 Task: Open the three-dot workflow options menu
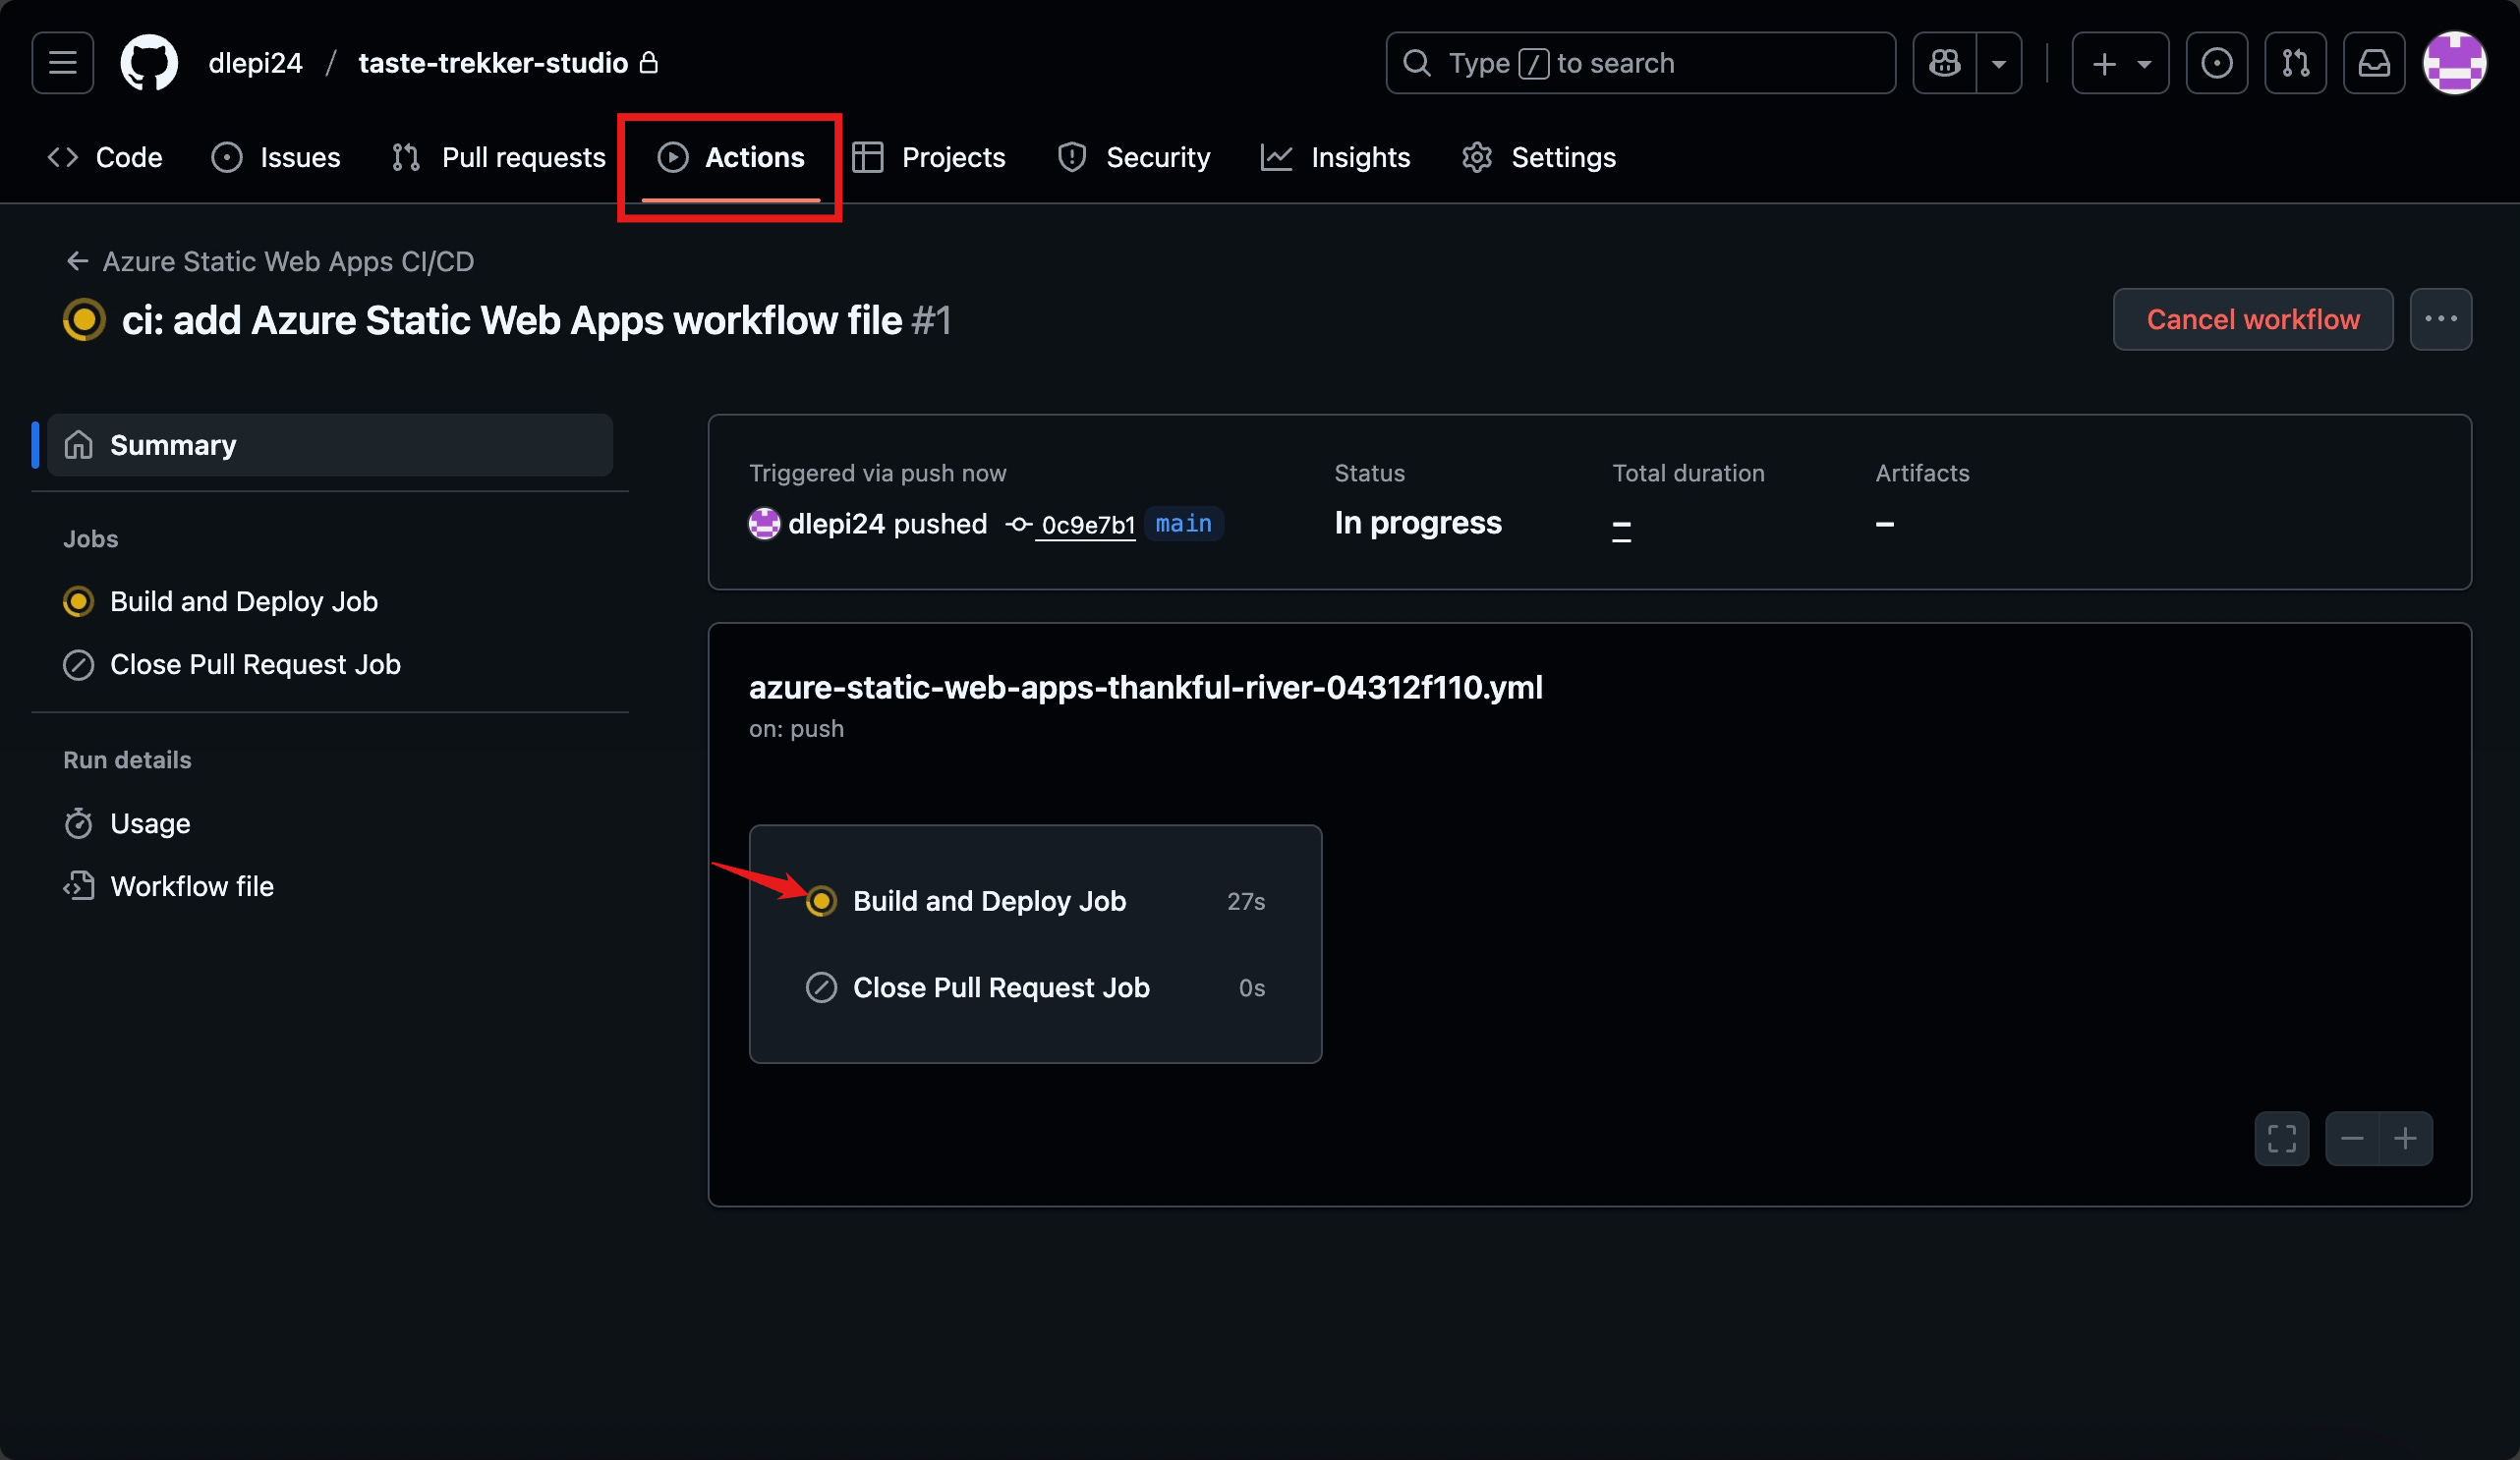2440,319
